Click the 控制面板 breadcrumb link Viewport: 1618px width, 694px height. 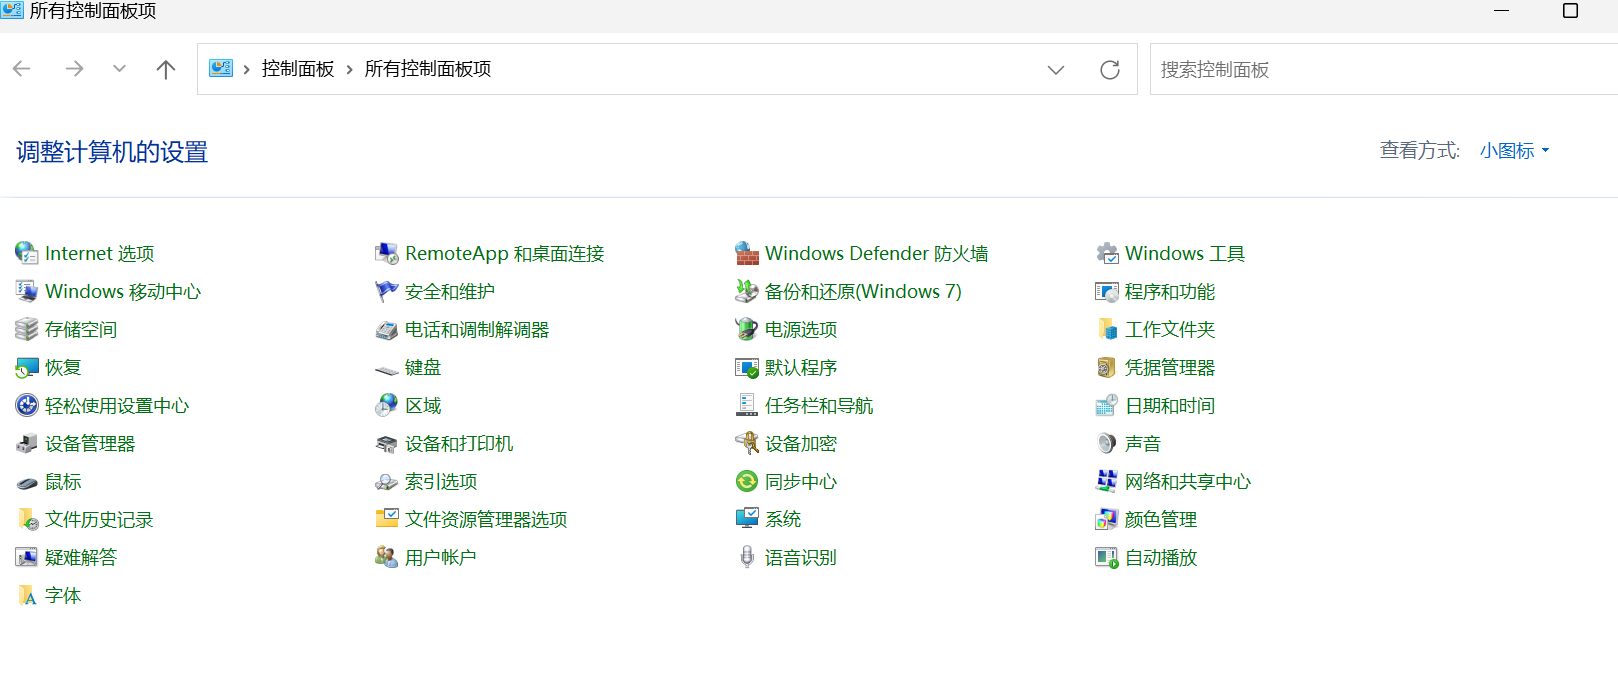point(298,69)
